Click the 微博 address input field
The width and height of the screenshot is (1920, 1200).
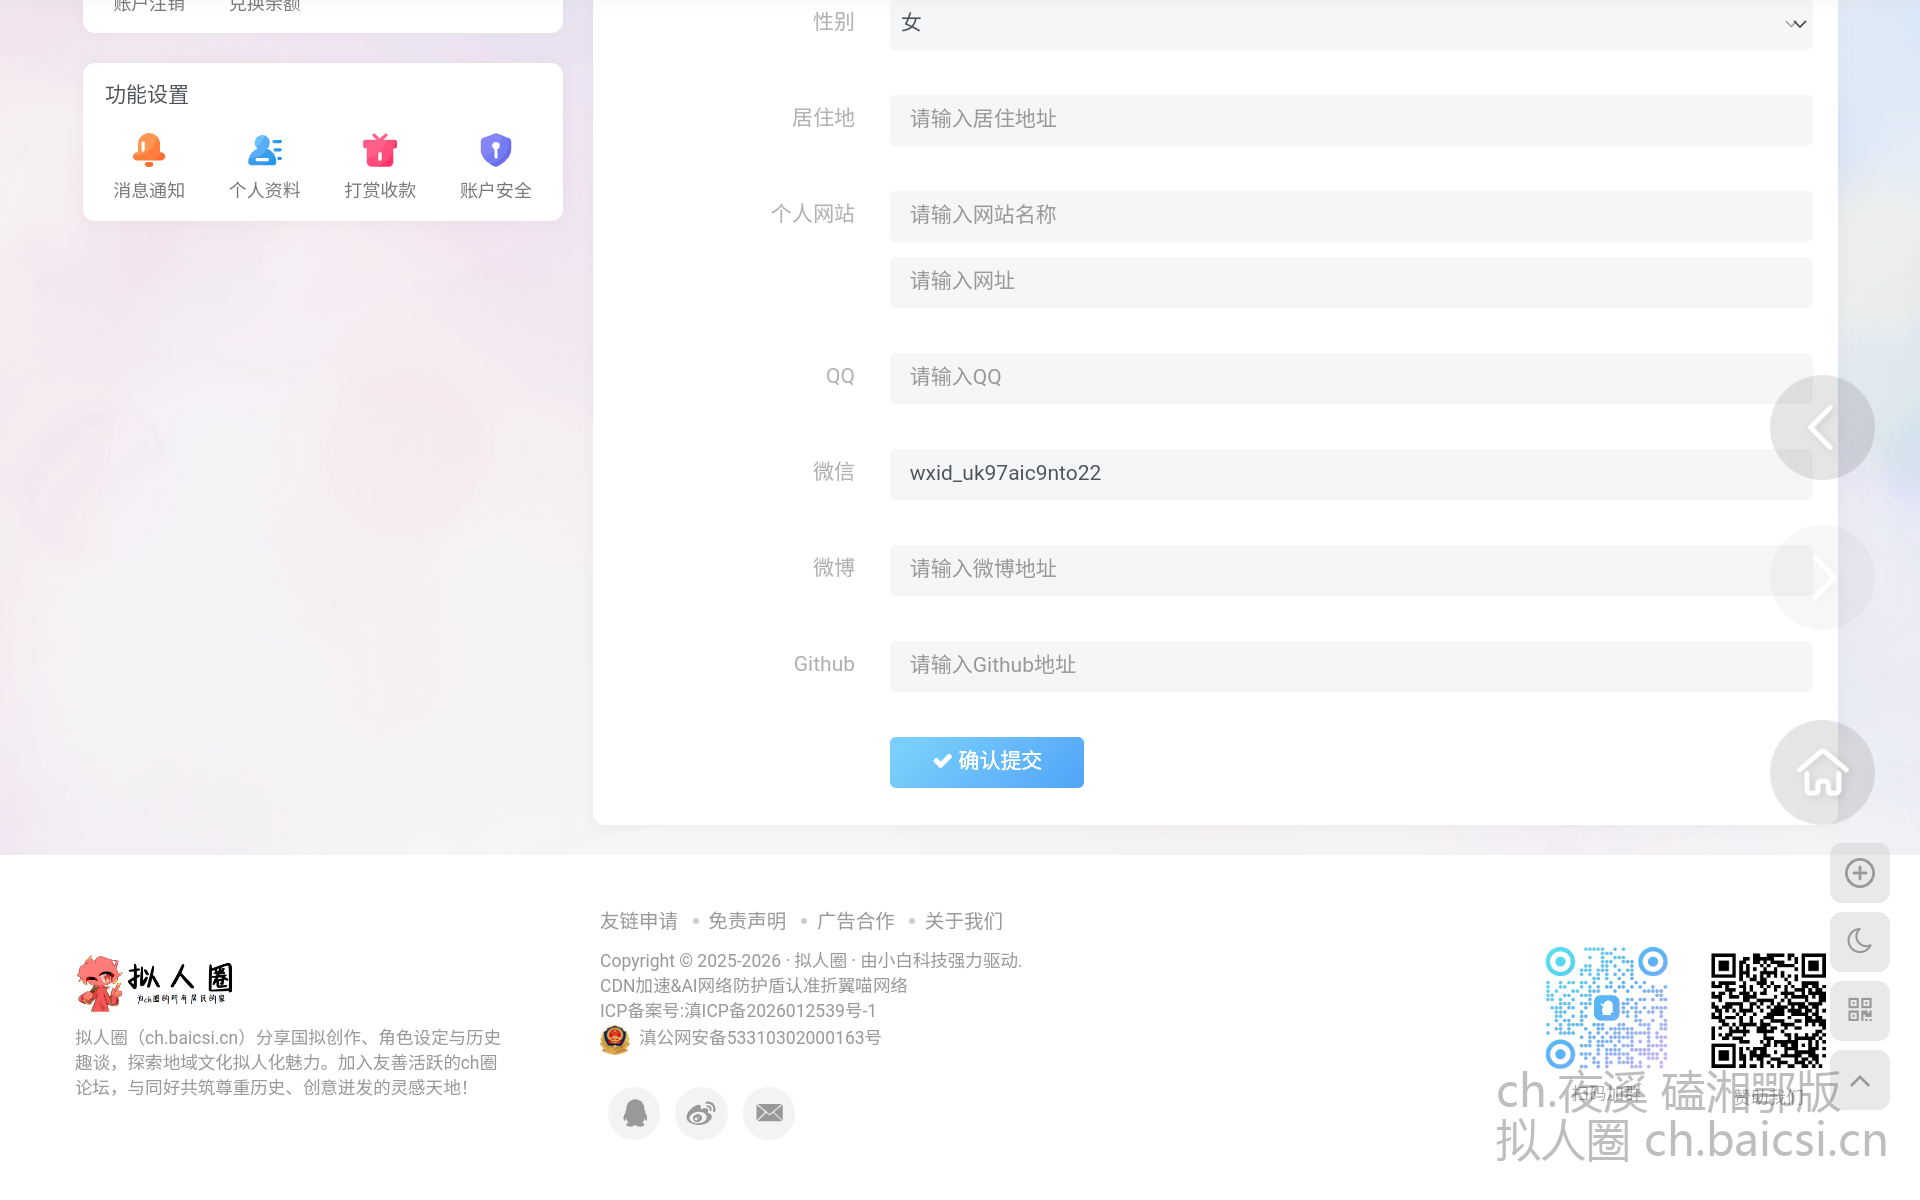click(1351, 570)
